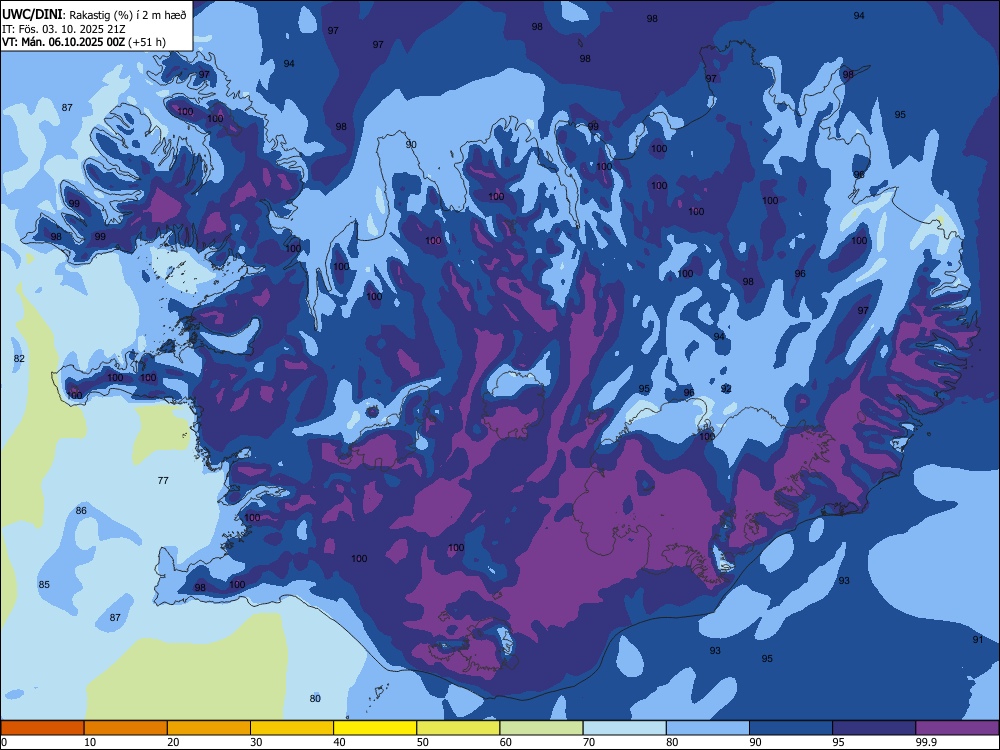The width and height of the screenshot is (1000, 750).
Task: Pick the pale yellow 50–60 legend swatch
Action: pyautogui.click(x=458, y=728)
